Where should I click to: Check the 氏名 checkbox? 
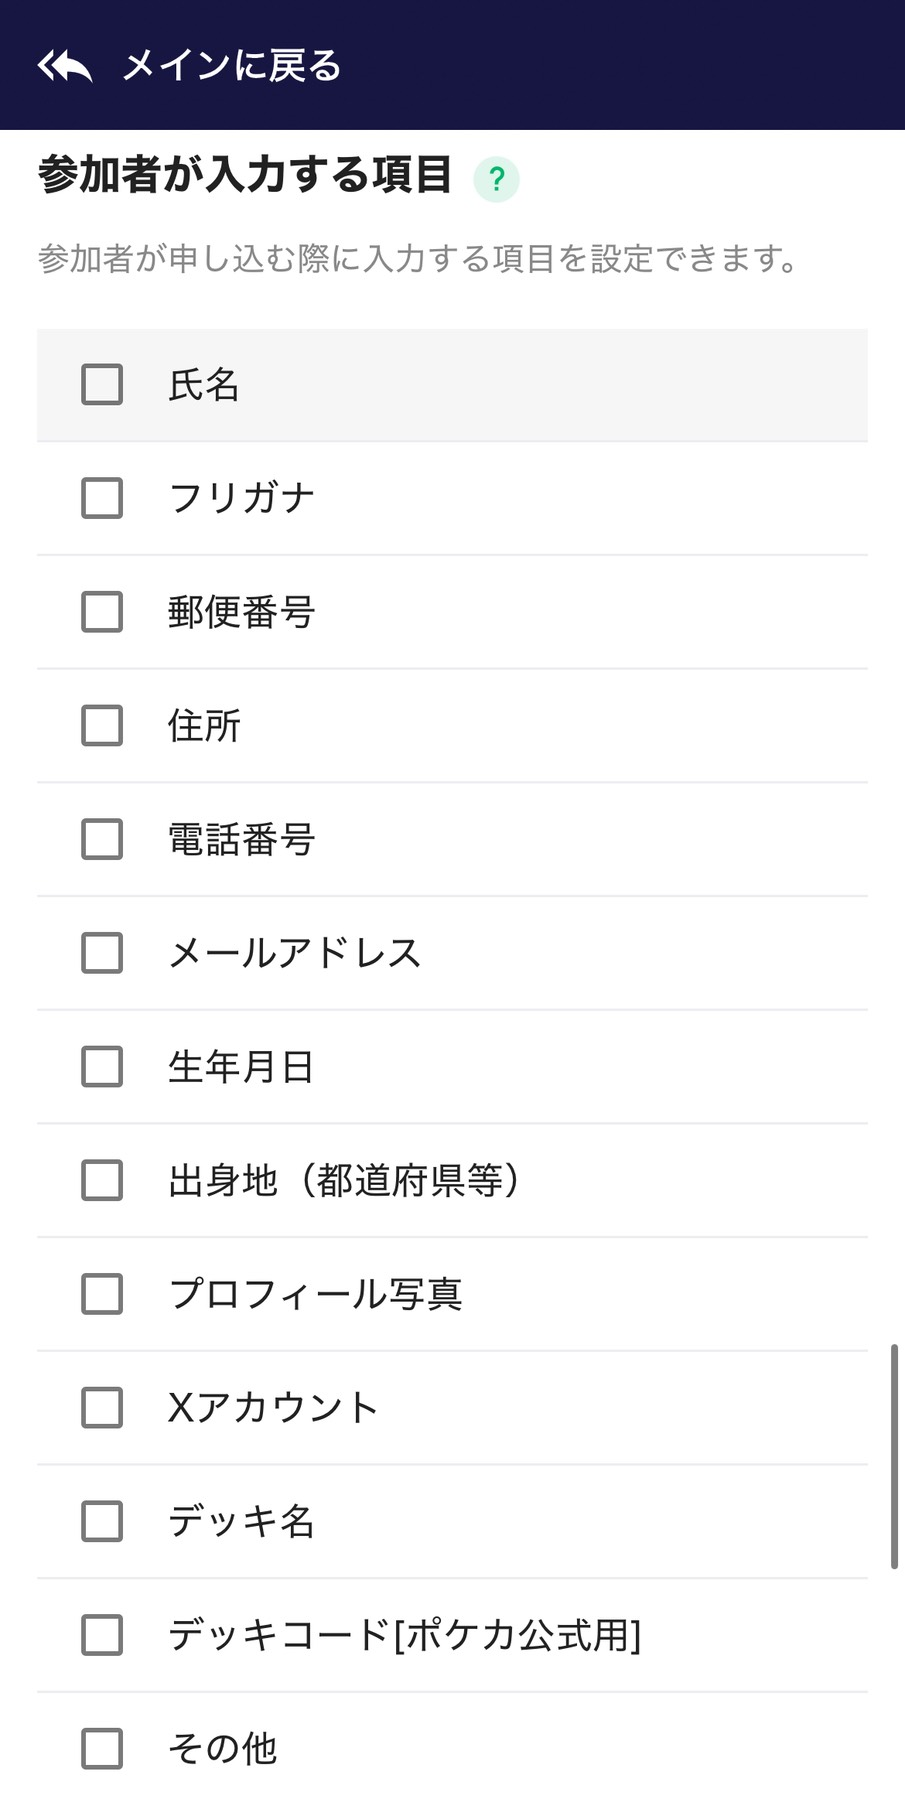tap(102, 385)
